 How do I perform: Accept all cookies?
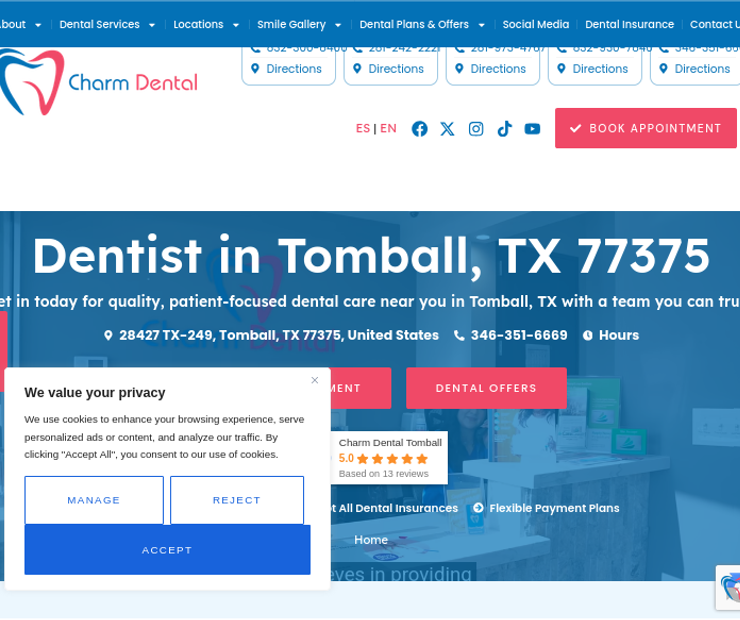tap(167, 550)
